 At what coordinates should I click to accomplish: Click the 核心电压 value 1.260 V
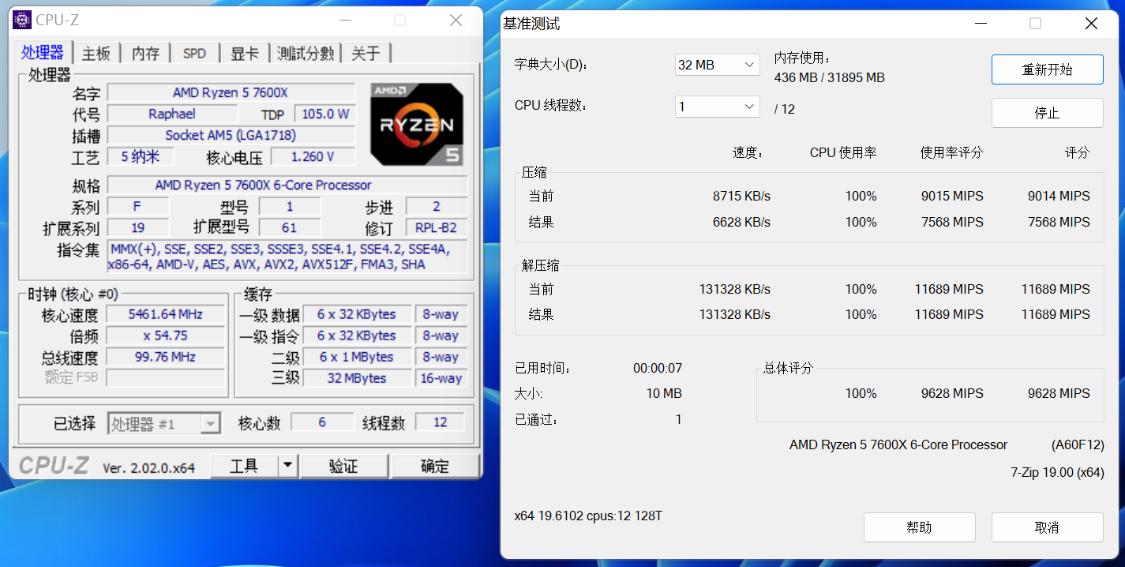(313, 156)
